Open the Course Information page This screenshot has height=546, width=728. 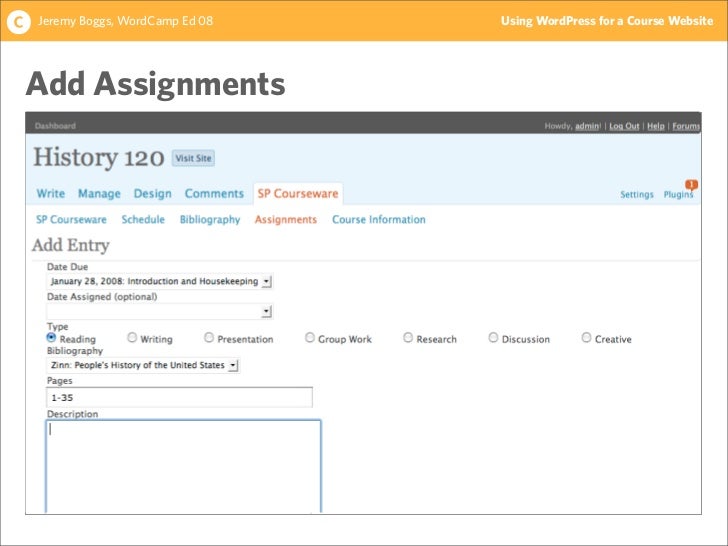pyautogui.click(x=379, y=220)
